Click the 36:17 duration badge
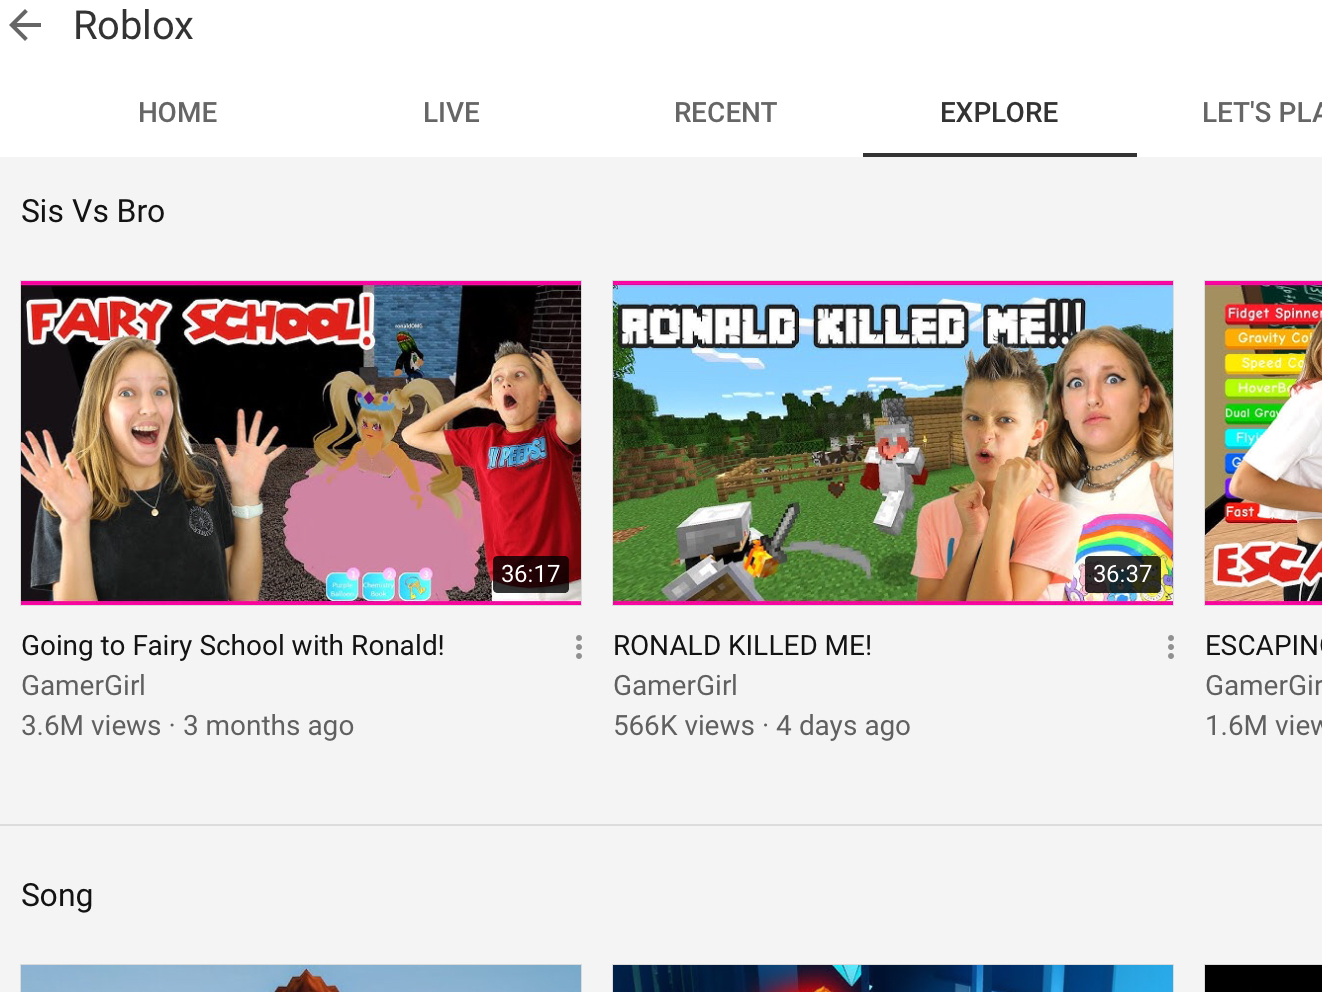Screen dimensions: 1322x992 (x=530, y=574)
